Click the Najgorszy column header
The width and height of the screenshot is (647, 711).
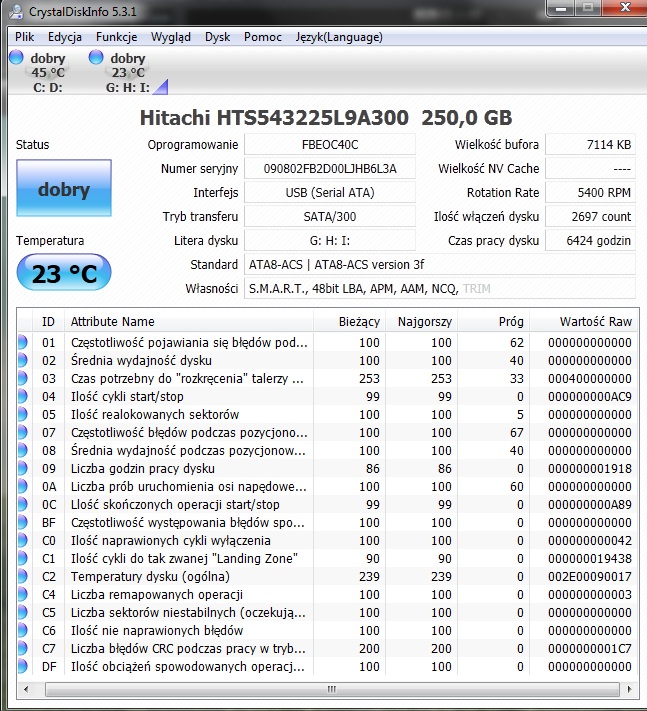pos(421,321)
